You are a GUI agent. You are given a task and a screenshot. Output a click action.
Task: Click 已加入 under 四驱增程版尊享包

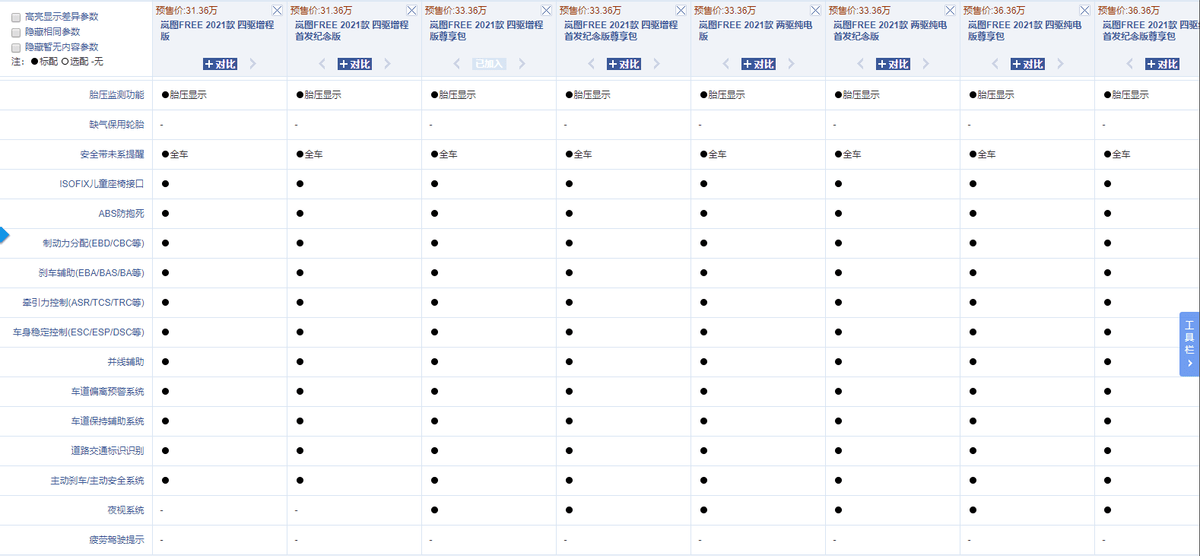point(489,64)
